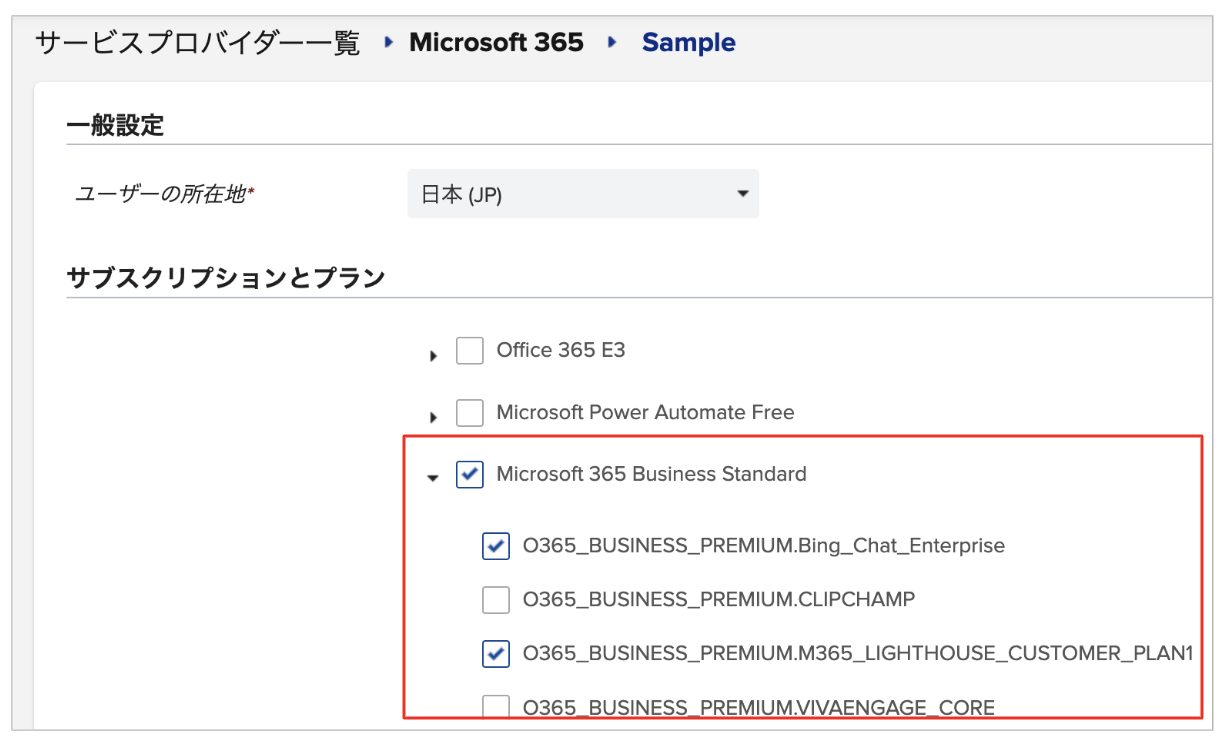The image size is (1228, 746).
Task: Click the O365_BUSINESS_PREMIUM.M365_LIGHTHOUSE_CUSTOMER_PLAN1 label
Action: pos(859,654)
